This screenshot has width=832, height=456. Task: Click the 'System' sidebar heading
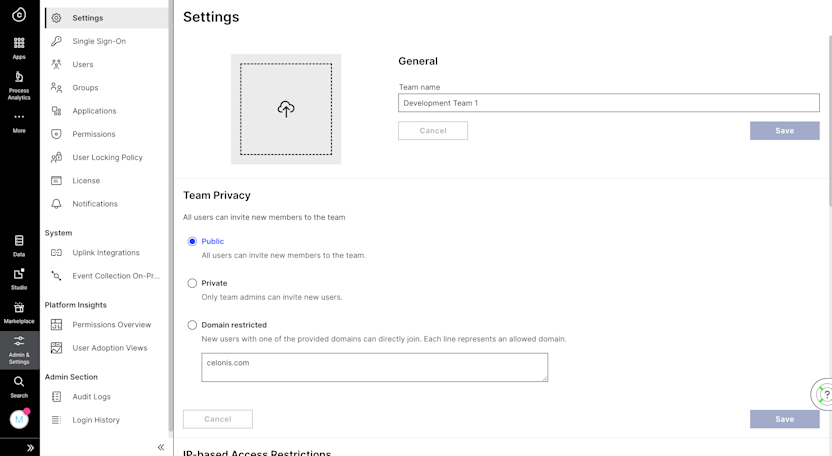58,233
